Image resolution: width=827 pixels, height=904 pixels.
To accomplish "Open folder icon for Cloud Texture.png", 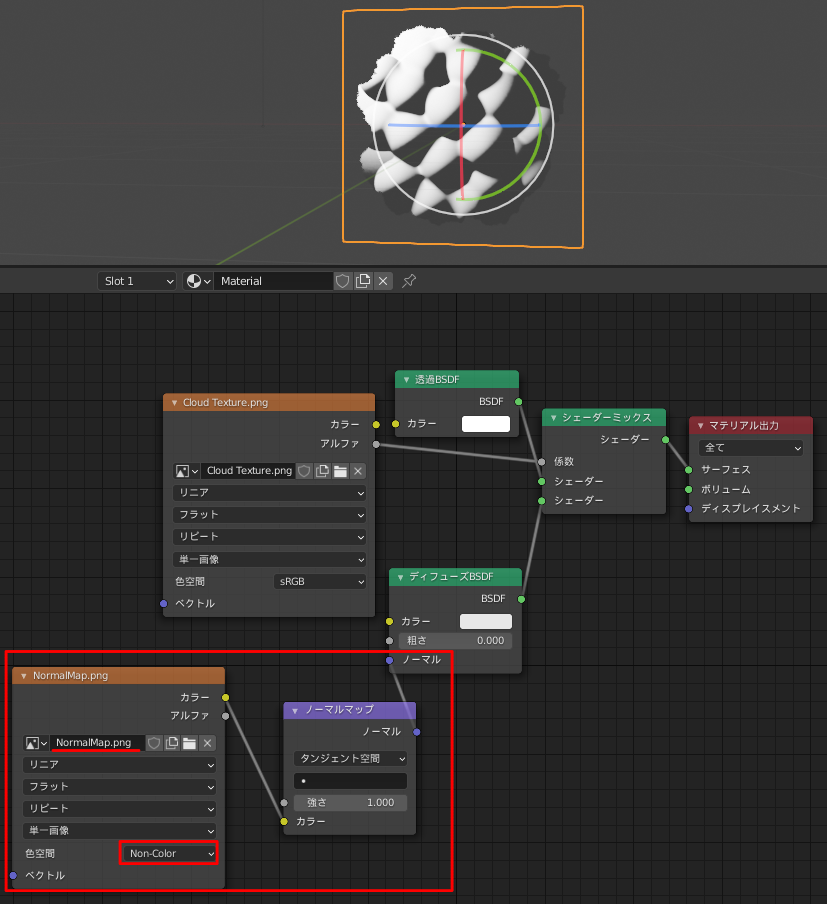I will 340,471.
